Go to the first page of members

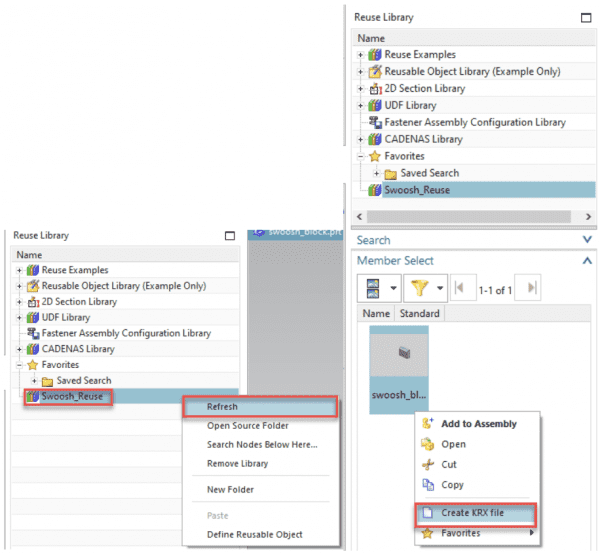[463, 287]
